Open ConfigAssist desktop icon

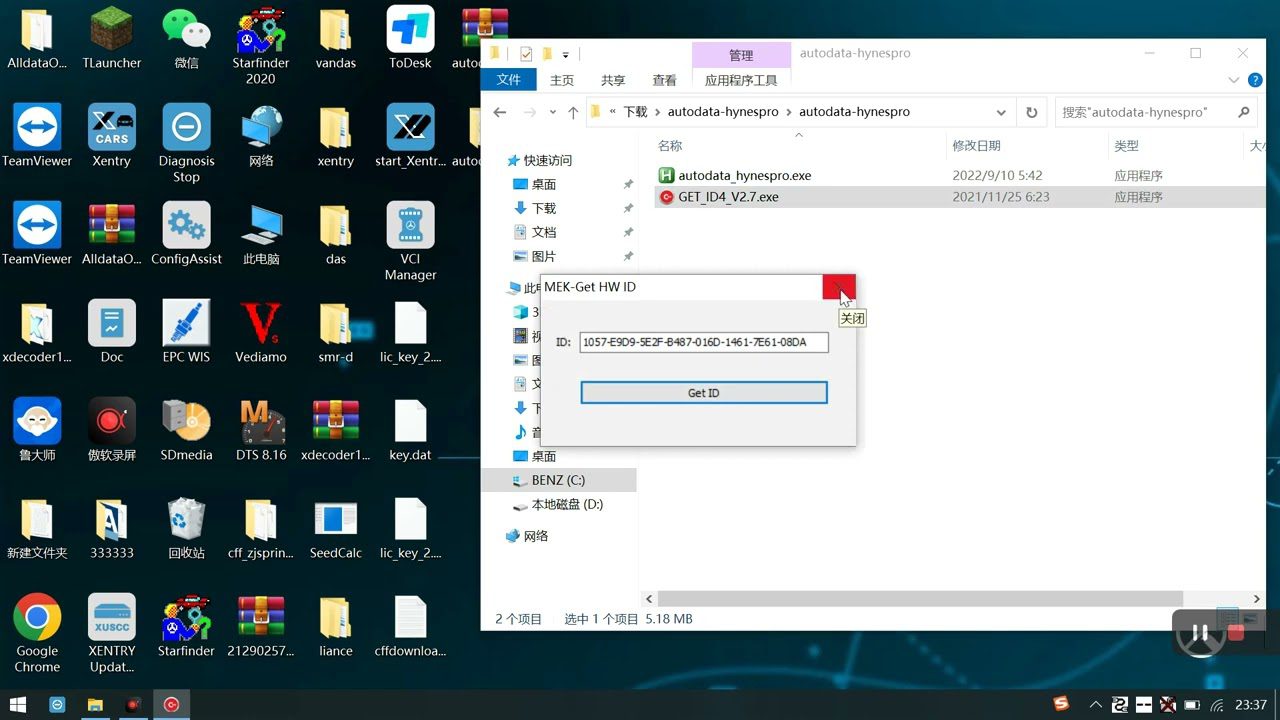click(186, 234)
